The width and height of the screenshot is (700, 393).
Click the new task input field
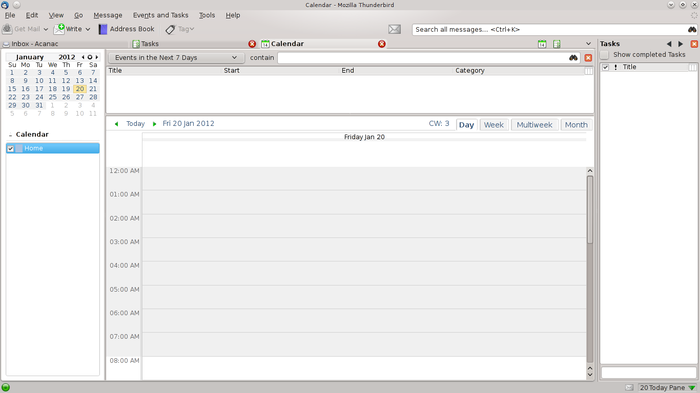pyautogui.click(x=648, y=372)
